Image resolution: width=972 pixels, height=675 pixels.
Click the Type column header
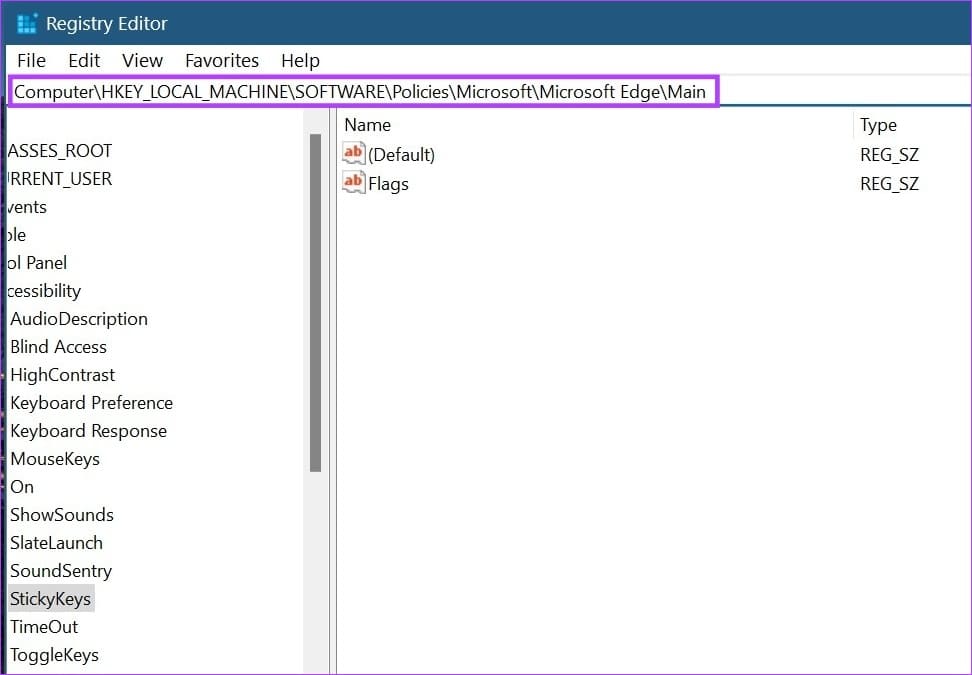878,125
